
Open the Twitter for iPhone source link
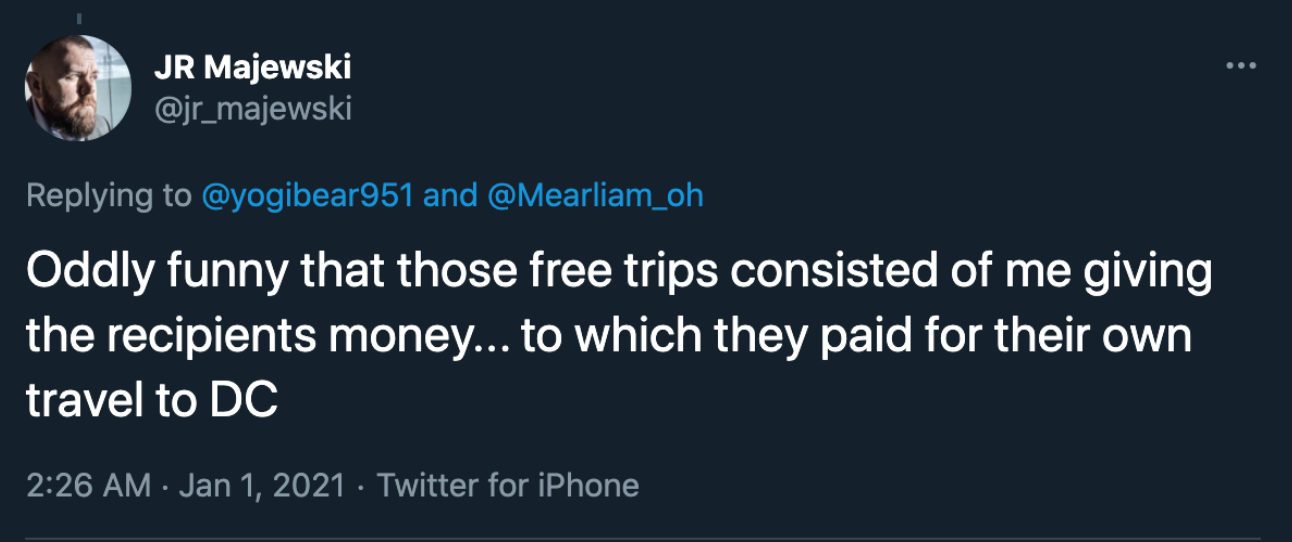(509, 486)
